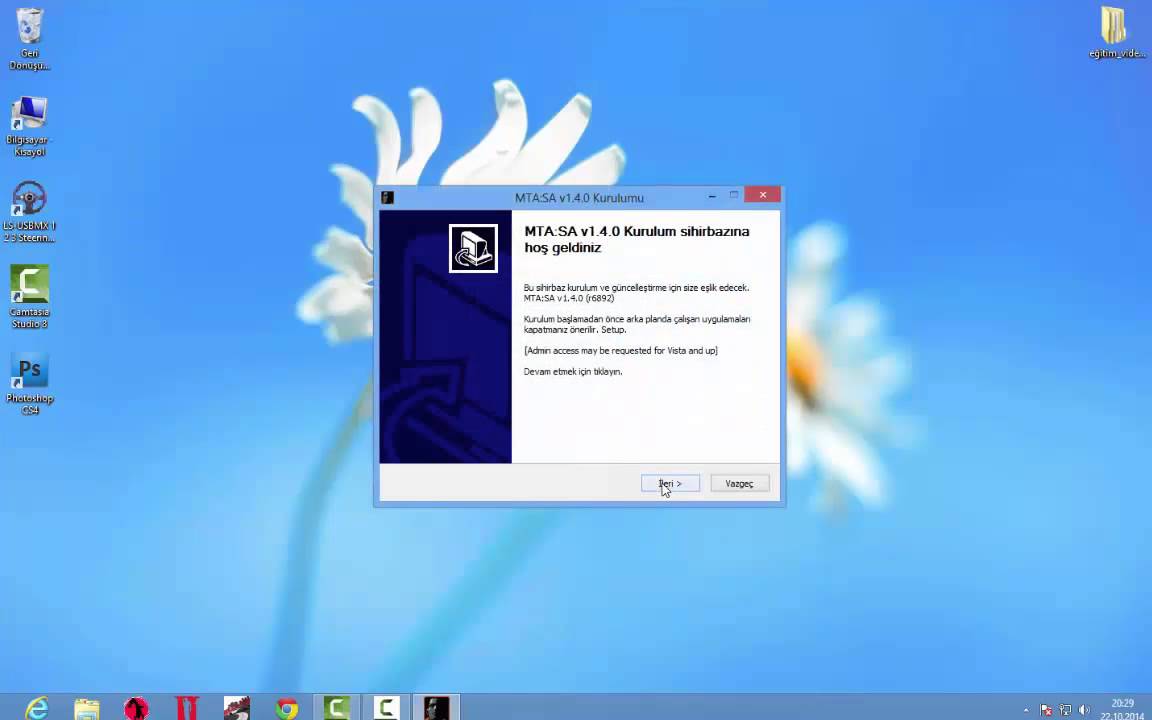Click the Vazgeç button to cancel setup

click(x=739, y=483)
